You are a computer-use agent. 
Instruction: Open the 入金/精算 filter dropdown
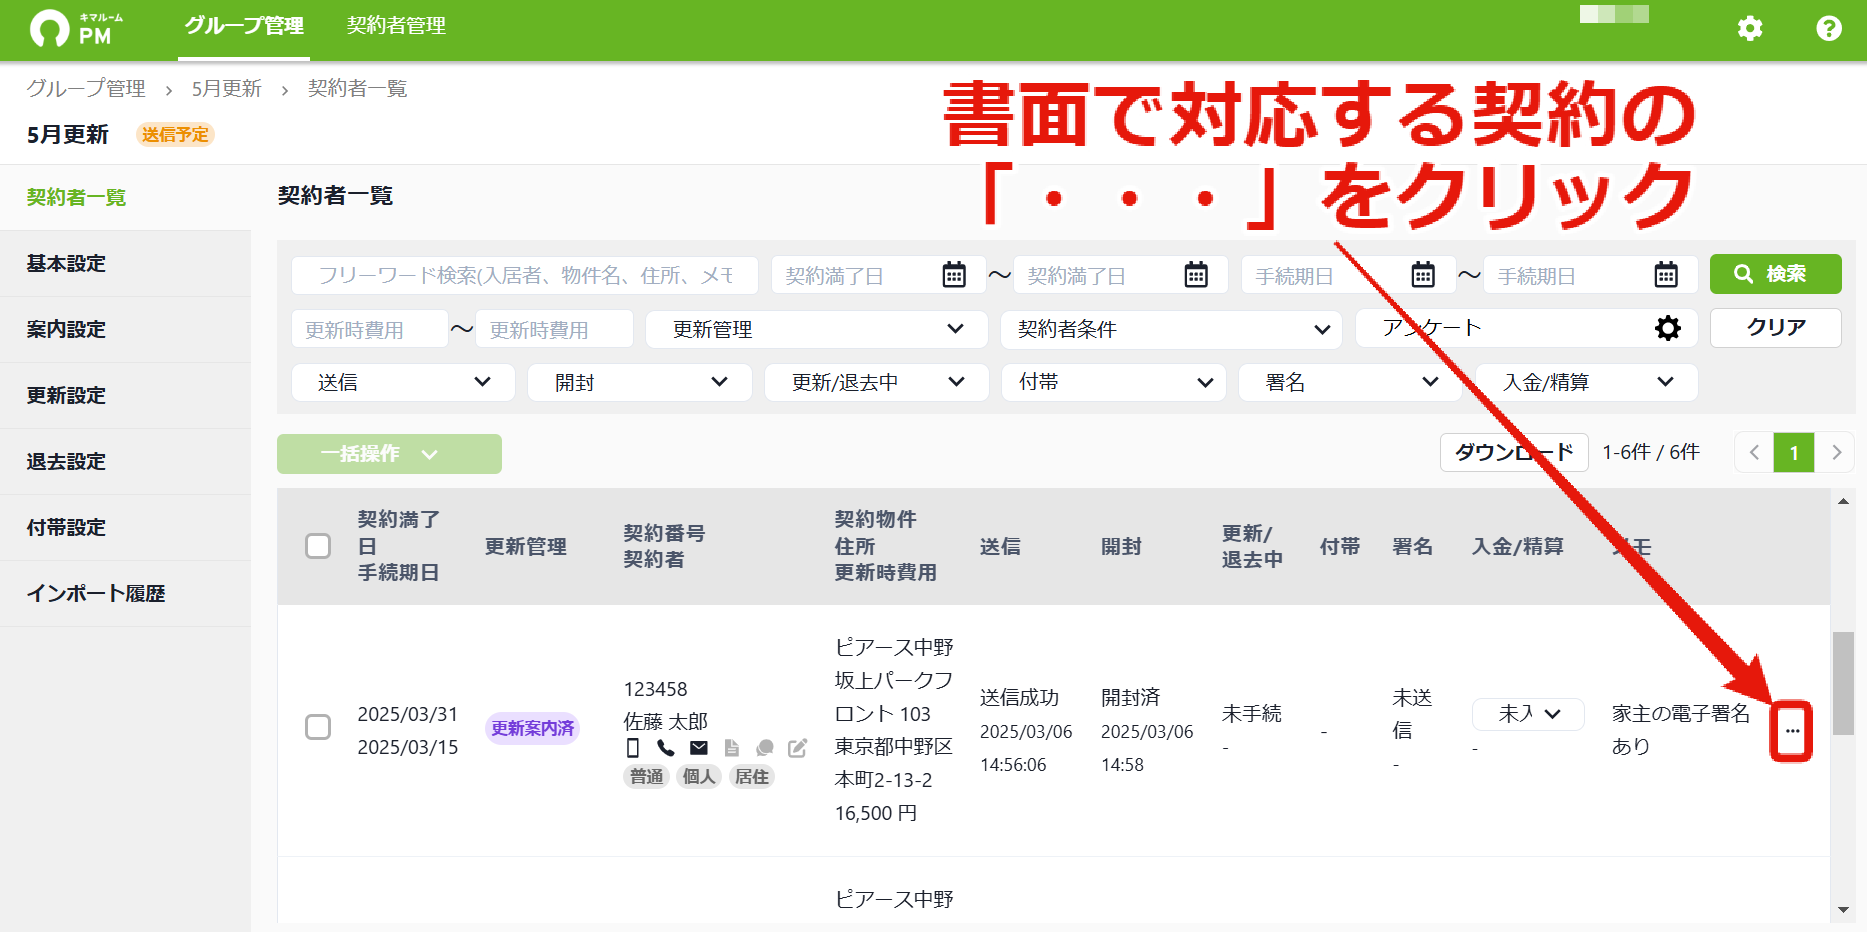click(x=1587, y=382)
